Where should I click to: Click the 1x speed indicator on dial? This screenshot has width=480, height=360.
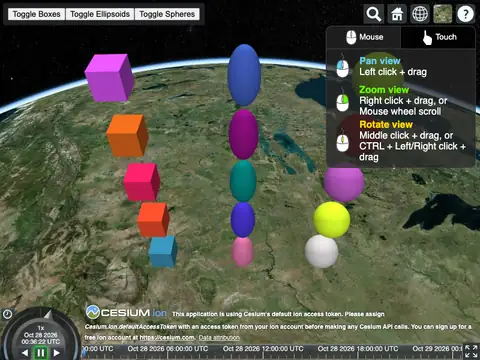[41, 328]
